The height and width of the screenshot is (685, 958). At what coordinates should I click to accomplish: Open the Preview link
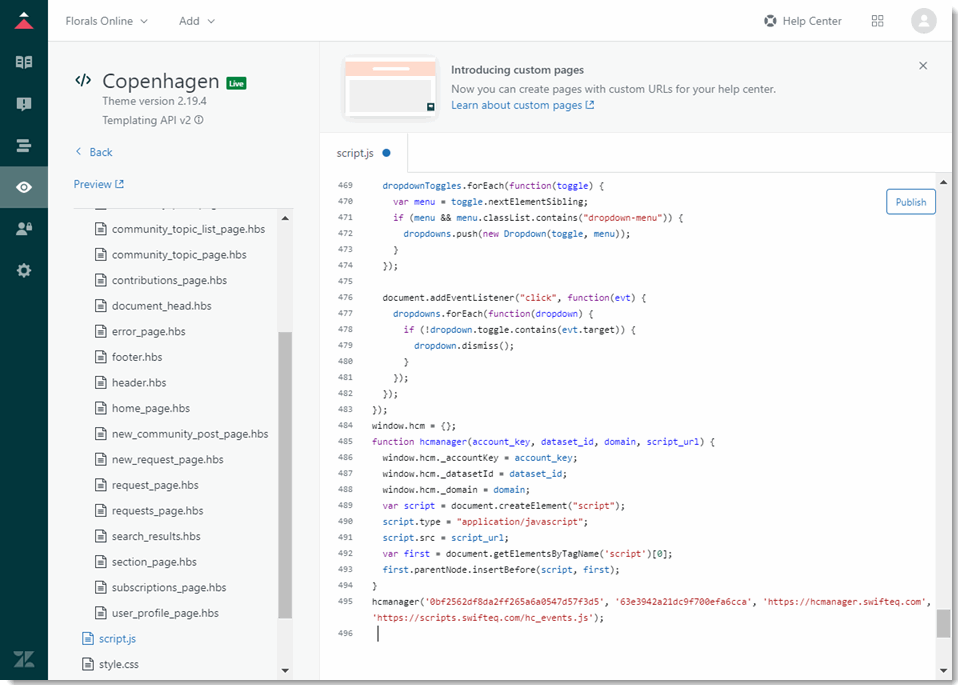[98, 184]
